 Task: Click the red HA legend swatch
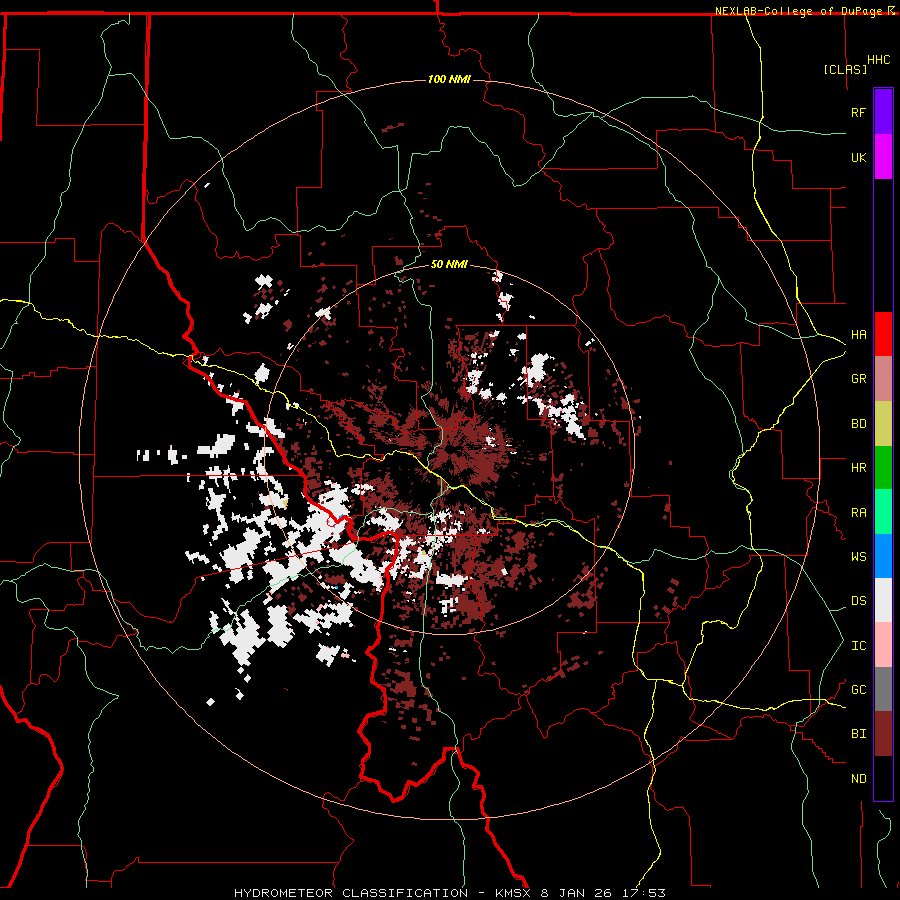883,334
